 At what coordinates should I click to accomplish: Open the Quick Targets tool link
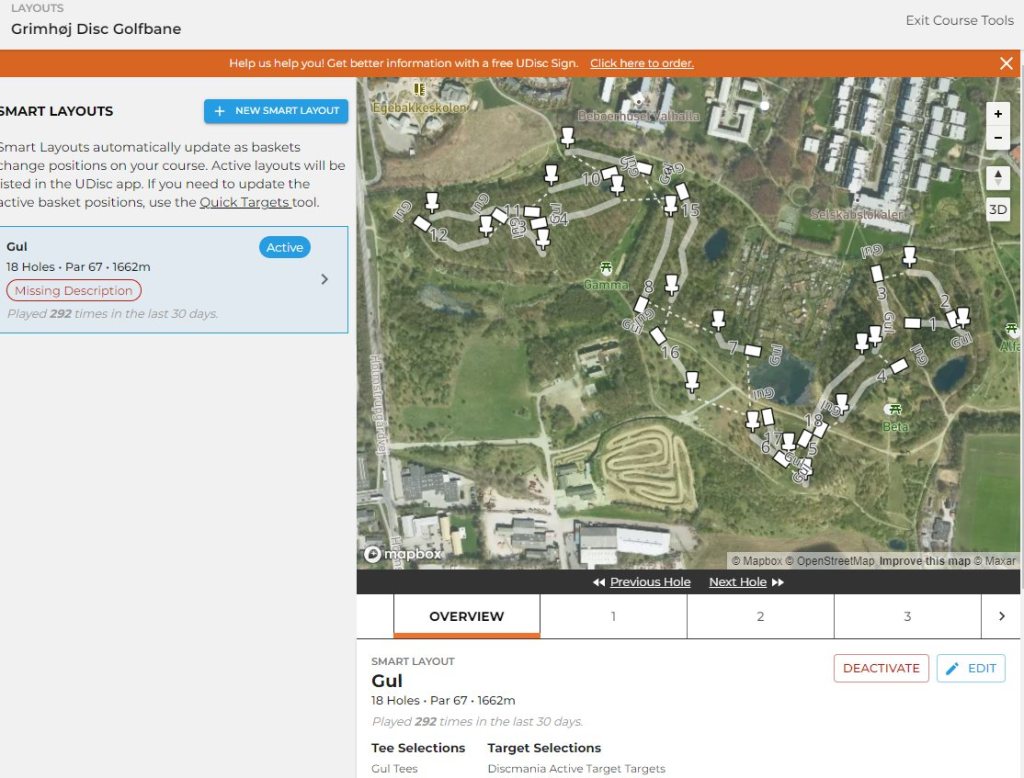pyautogui.click(x=245, y=202)
